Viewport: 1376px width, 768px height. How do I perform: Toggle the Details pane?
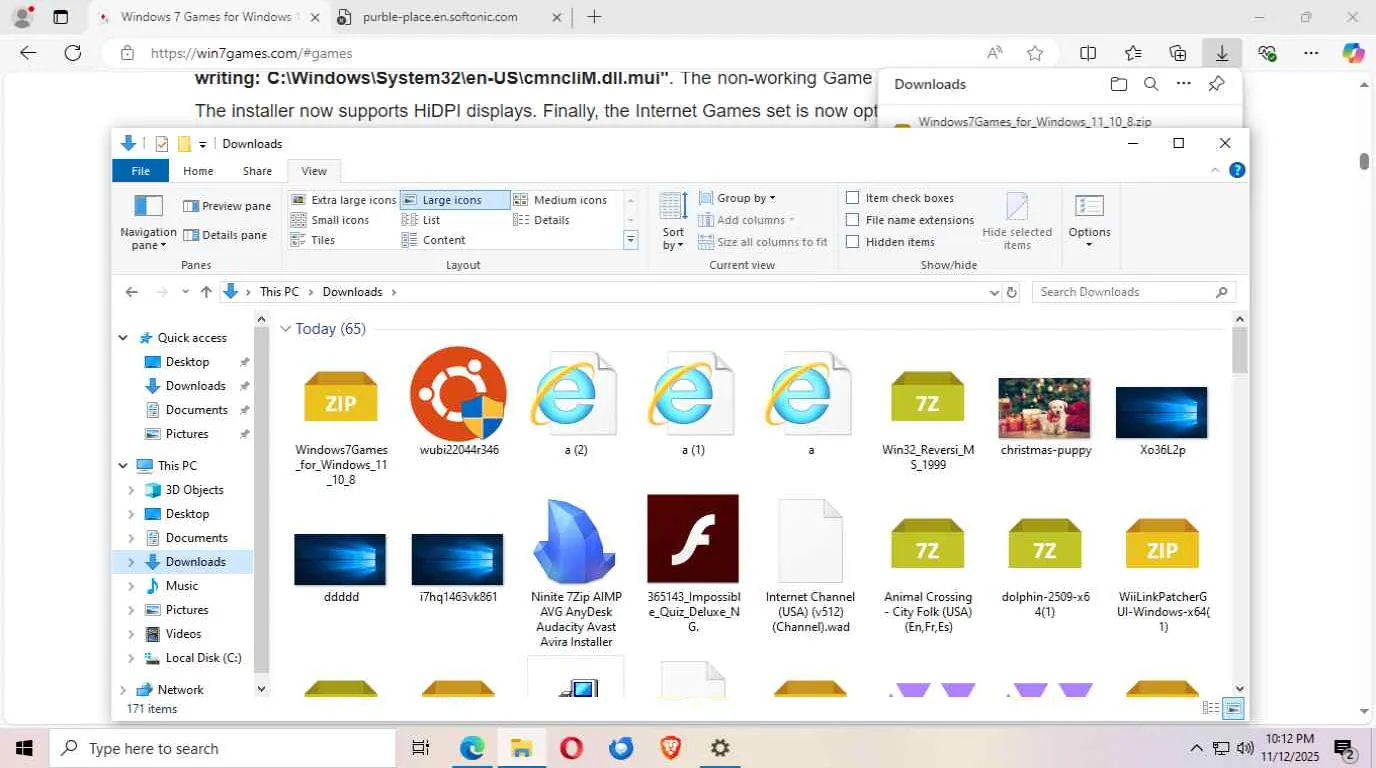(227, 235)
